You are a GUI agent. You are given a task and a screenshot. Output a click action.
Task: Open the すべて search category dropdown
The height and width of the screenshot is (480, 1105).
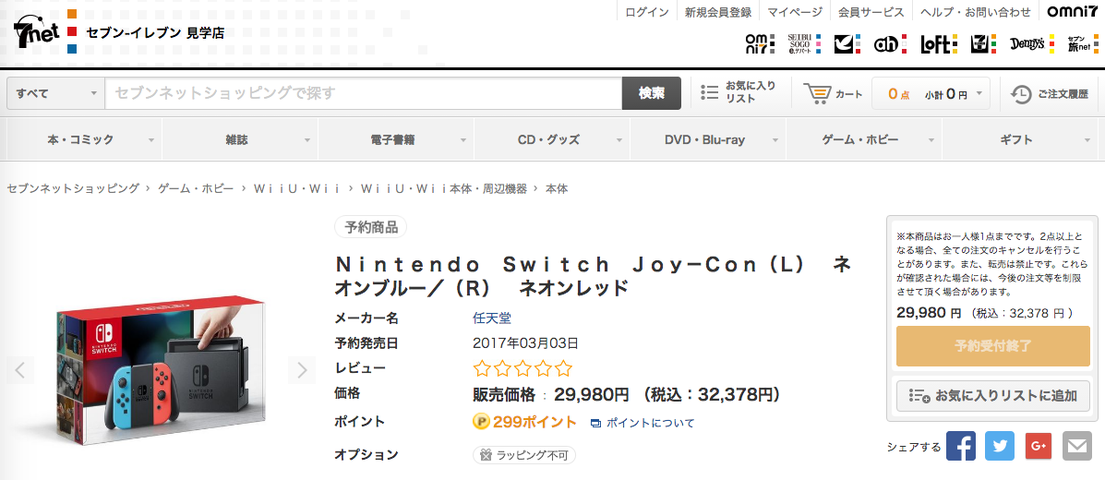tap(55, 93)
